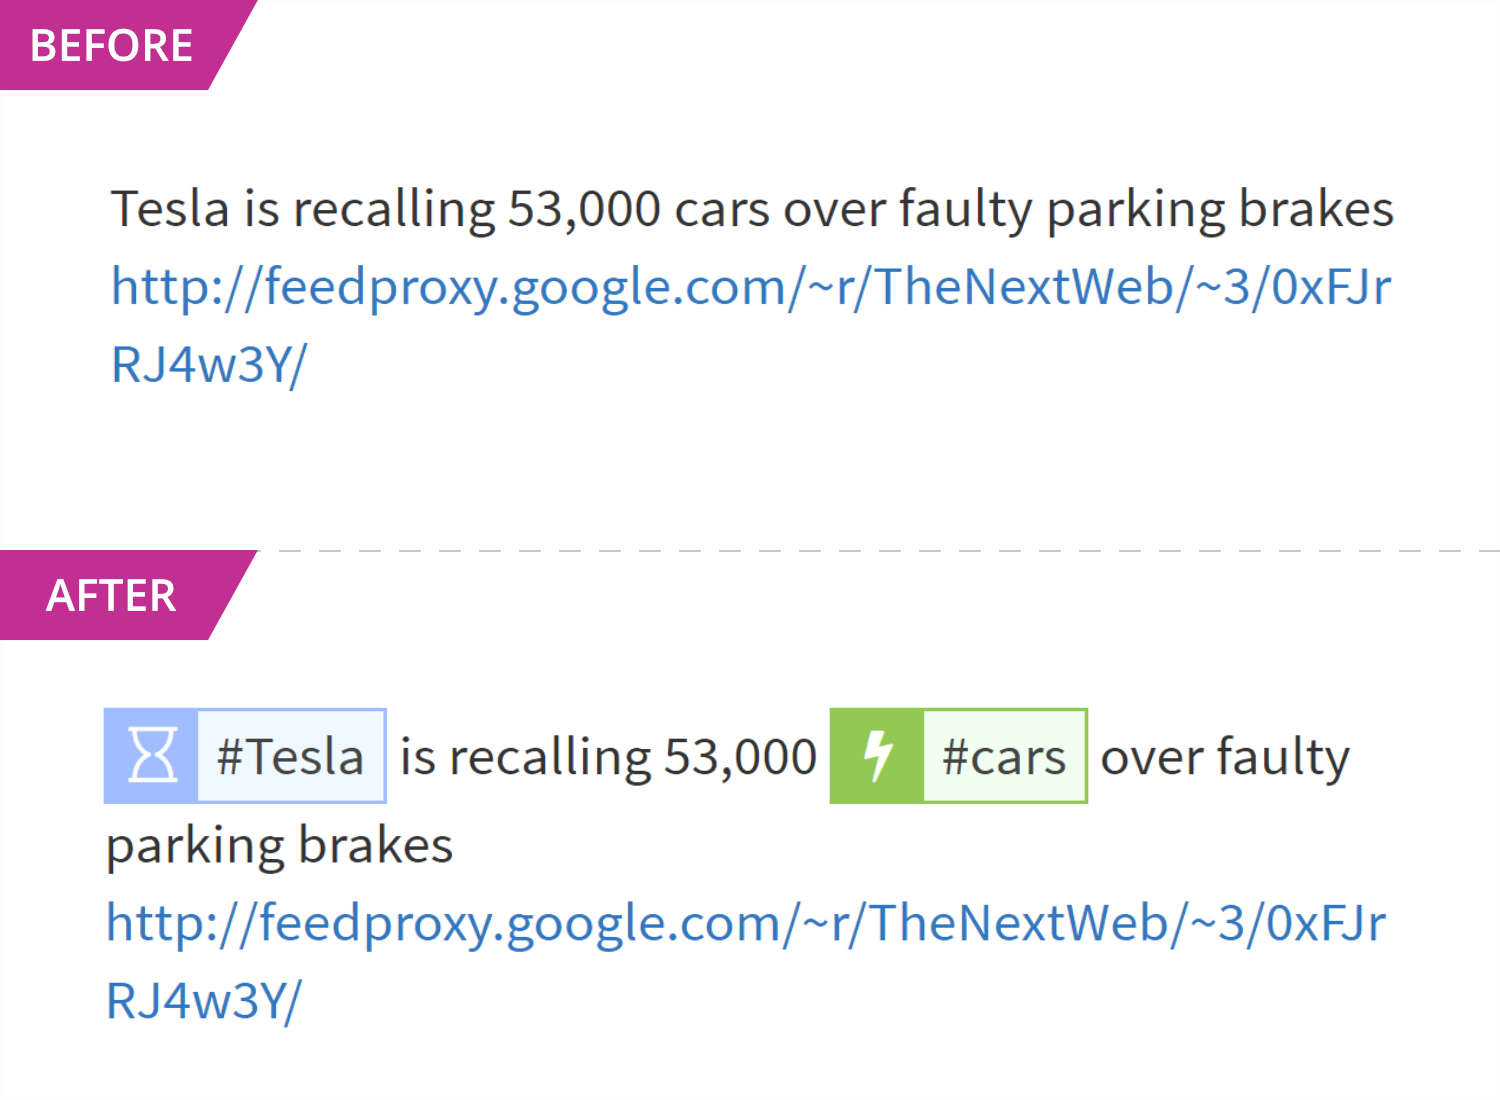Click "parking brakes" text in the After section
The width and height of the screenshot is (1500, 1100).
280,845
